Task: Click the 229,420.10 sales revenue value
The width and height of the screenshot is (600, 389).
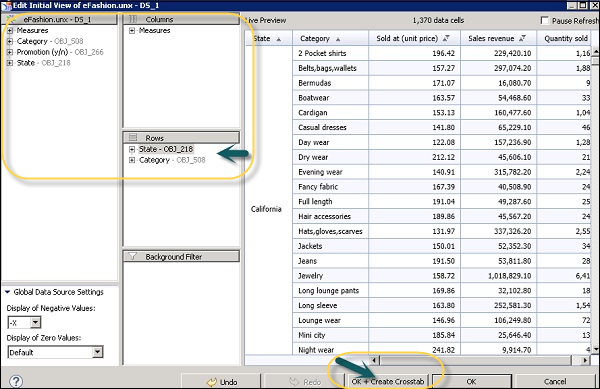Action: (x=512, y=53)
